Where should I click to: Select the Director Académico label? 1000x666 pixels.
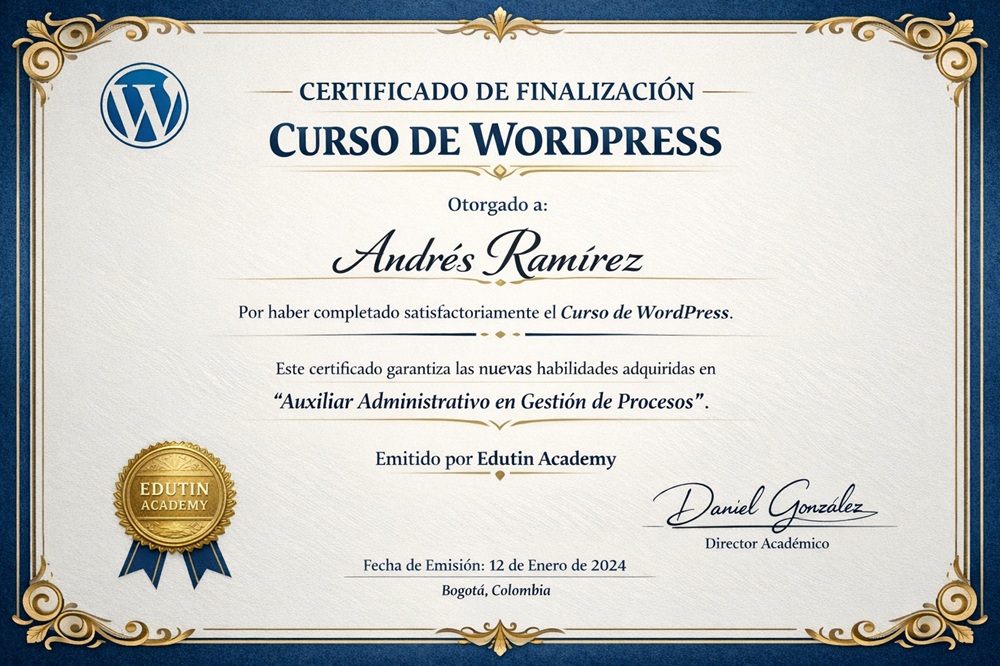[767, 544]
